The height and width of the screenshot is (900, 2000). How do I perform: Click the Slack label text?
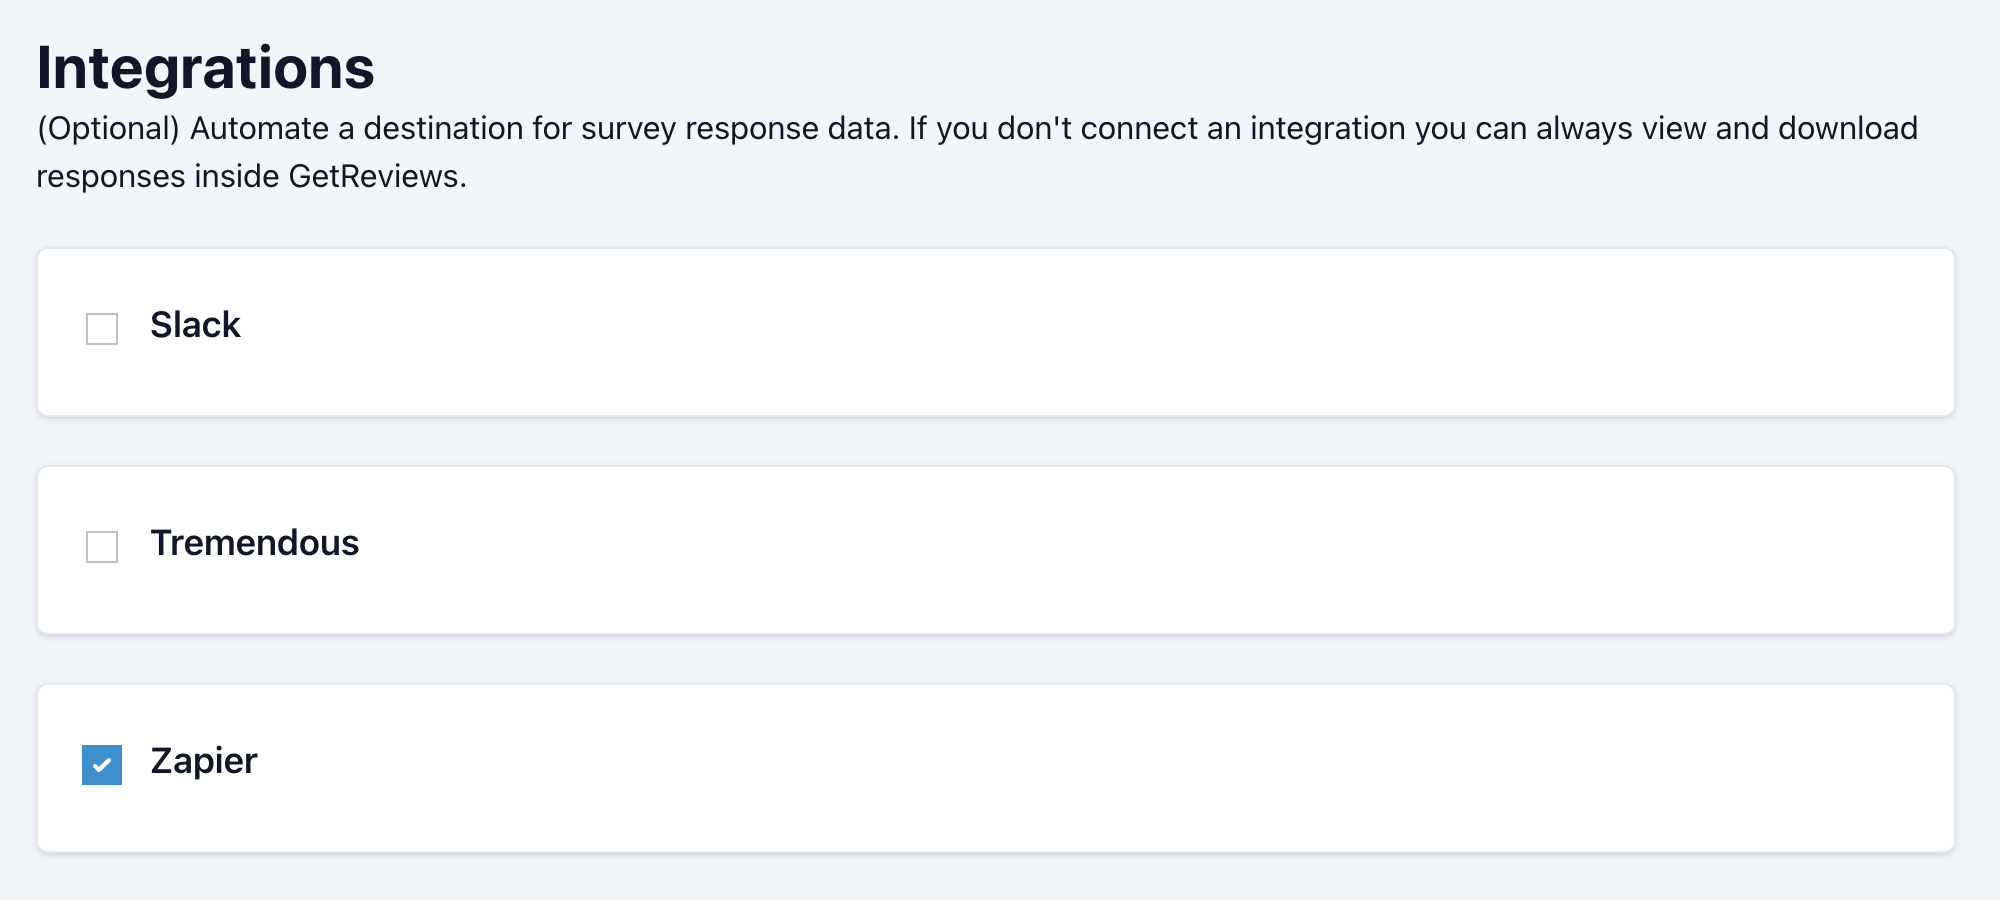[196, 326]
